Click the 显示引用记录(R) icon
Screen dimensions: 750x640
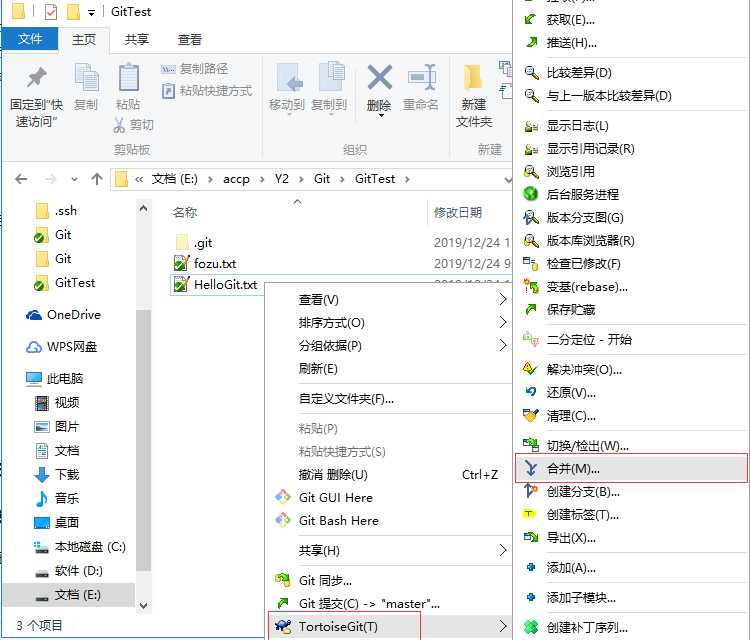point(531,149)
